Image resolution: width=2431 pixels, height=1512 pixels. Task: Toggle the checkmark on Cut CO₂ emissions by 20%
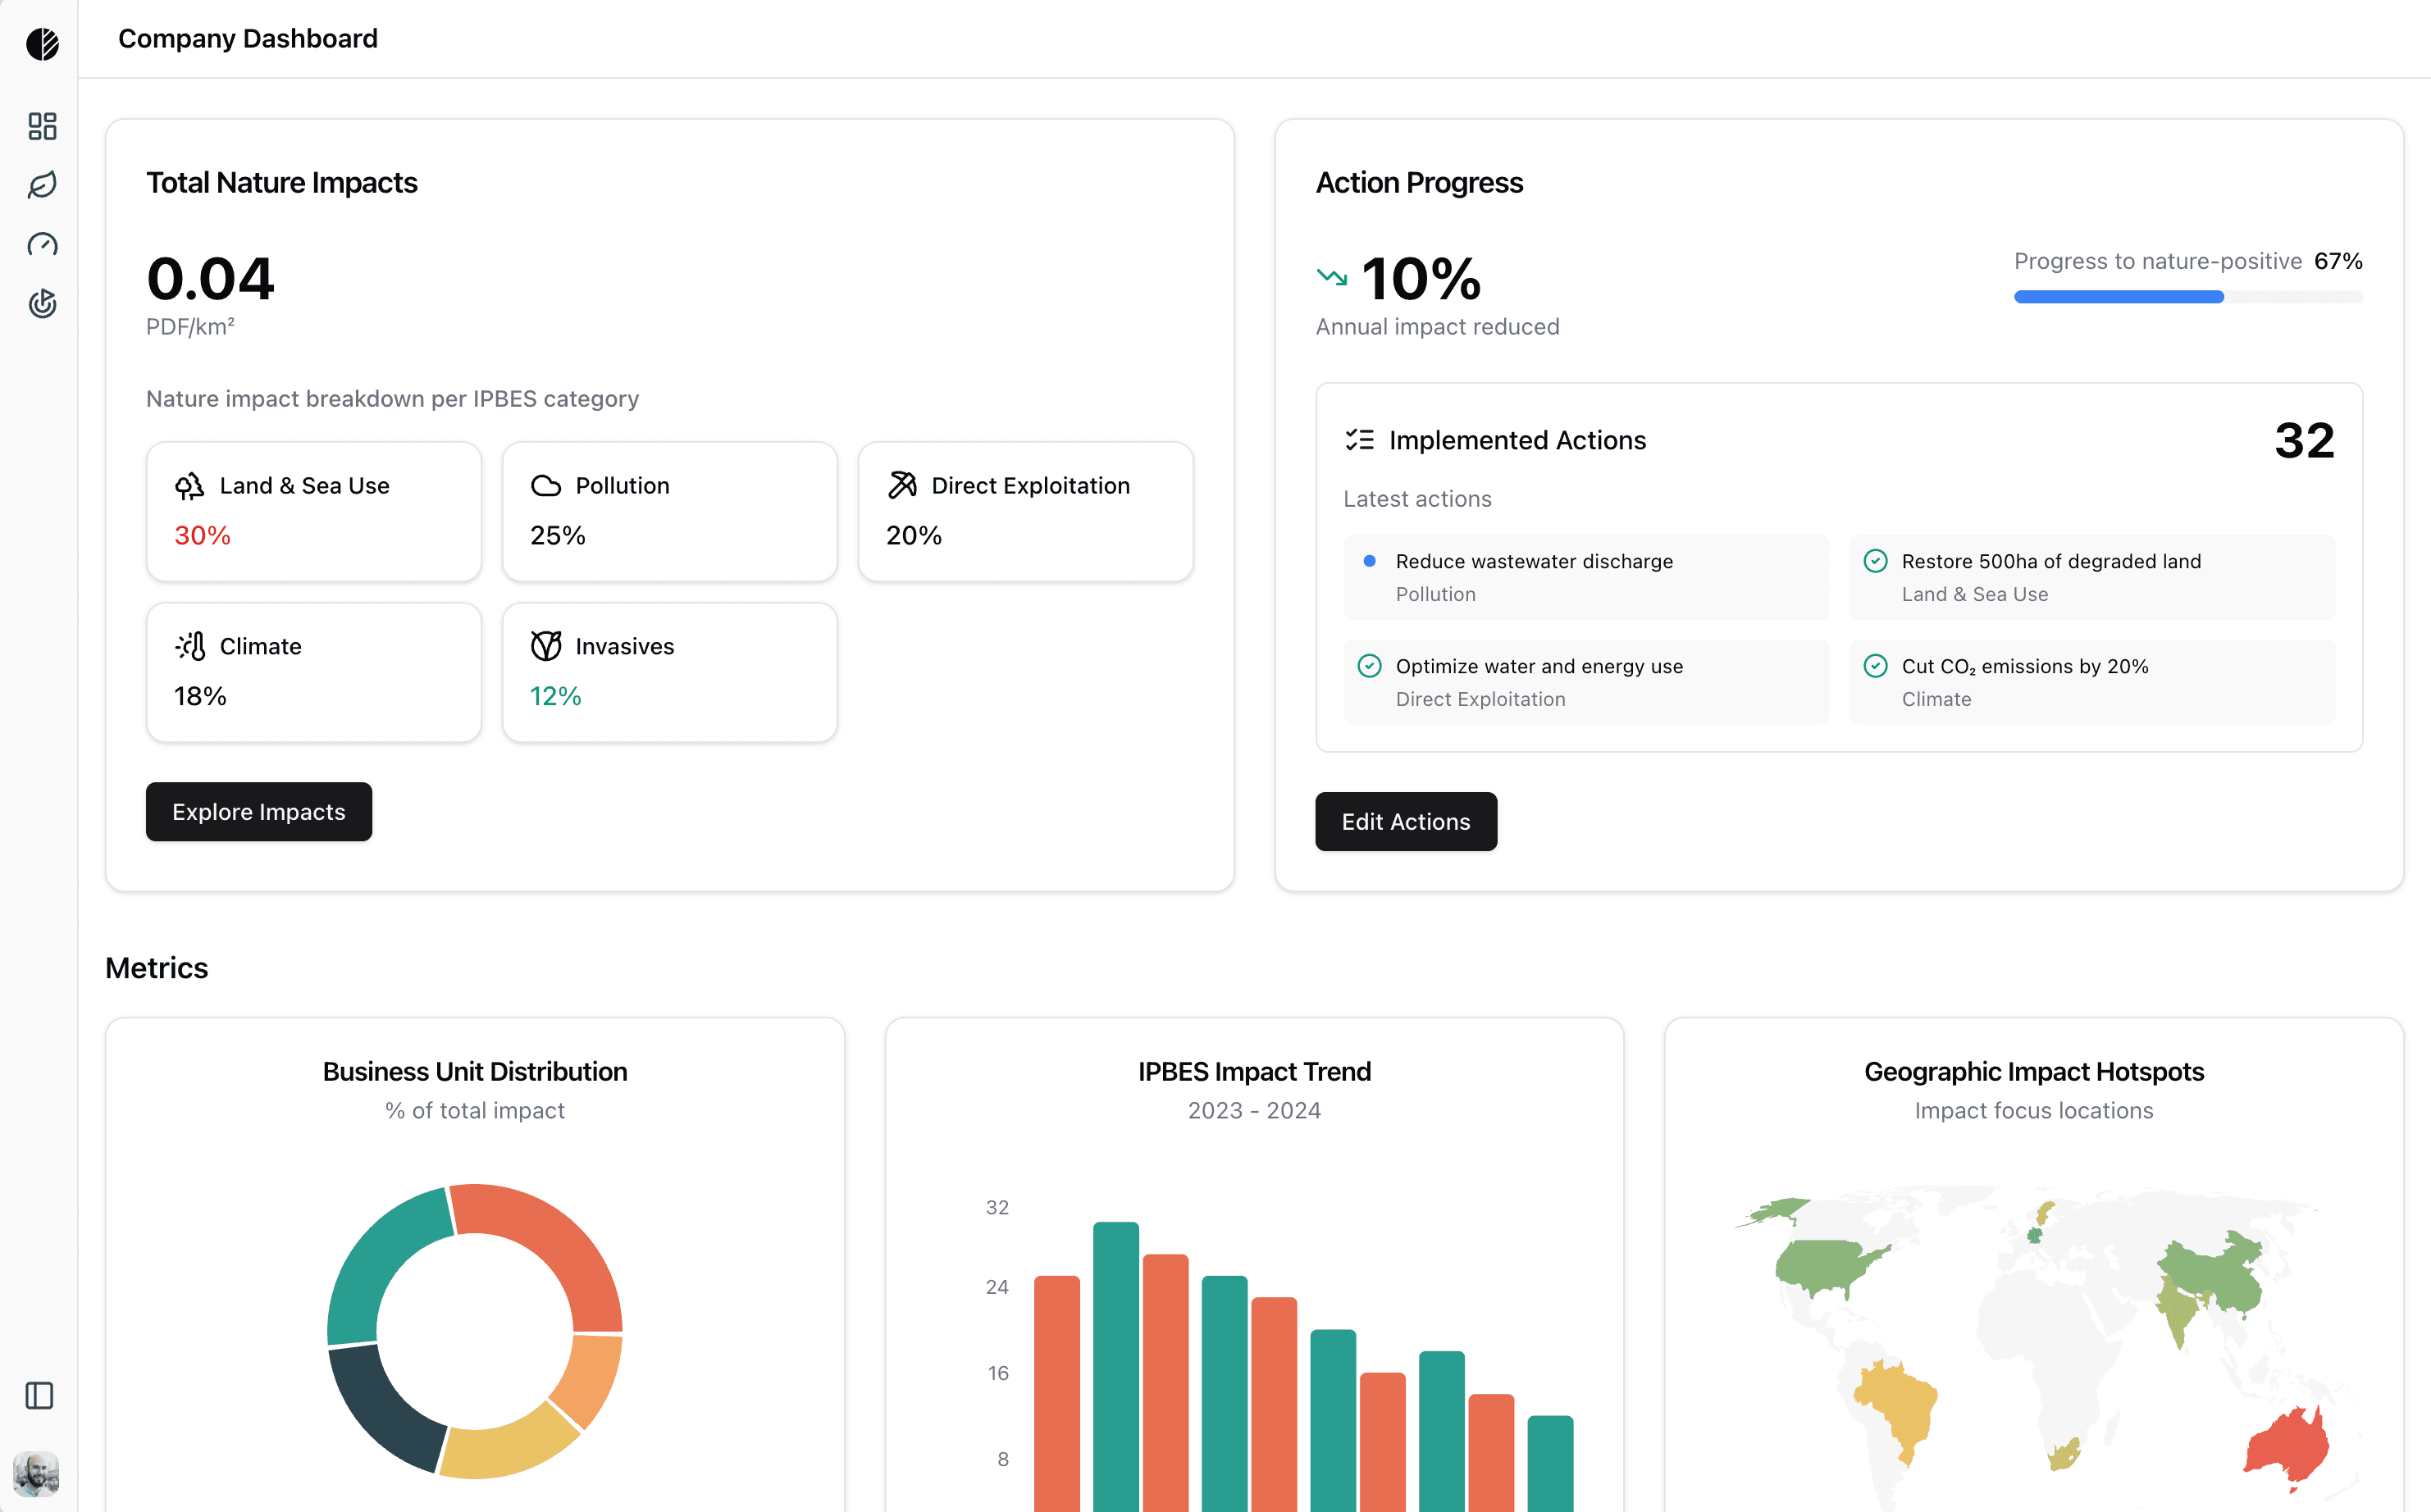click(x=1875, y=666)
